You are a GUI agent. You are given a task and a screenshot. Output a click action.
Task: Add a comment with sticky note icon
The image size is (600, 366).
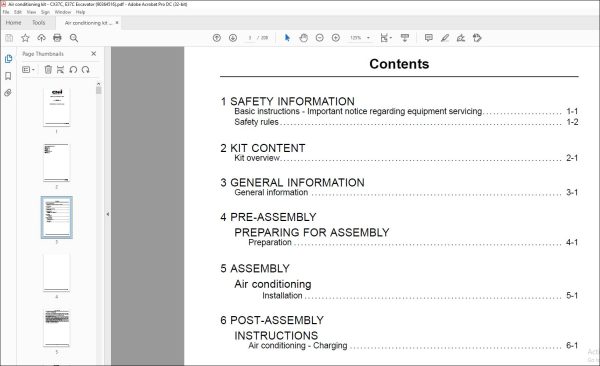429,38
